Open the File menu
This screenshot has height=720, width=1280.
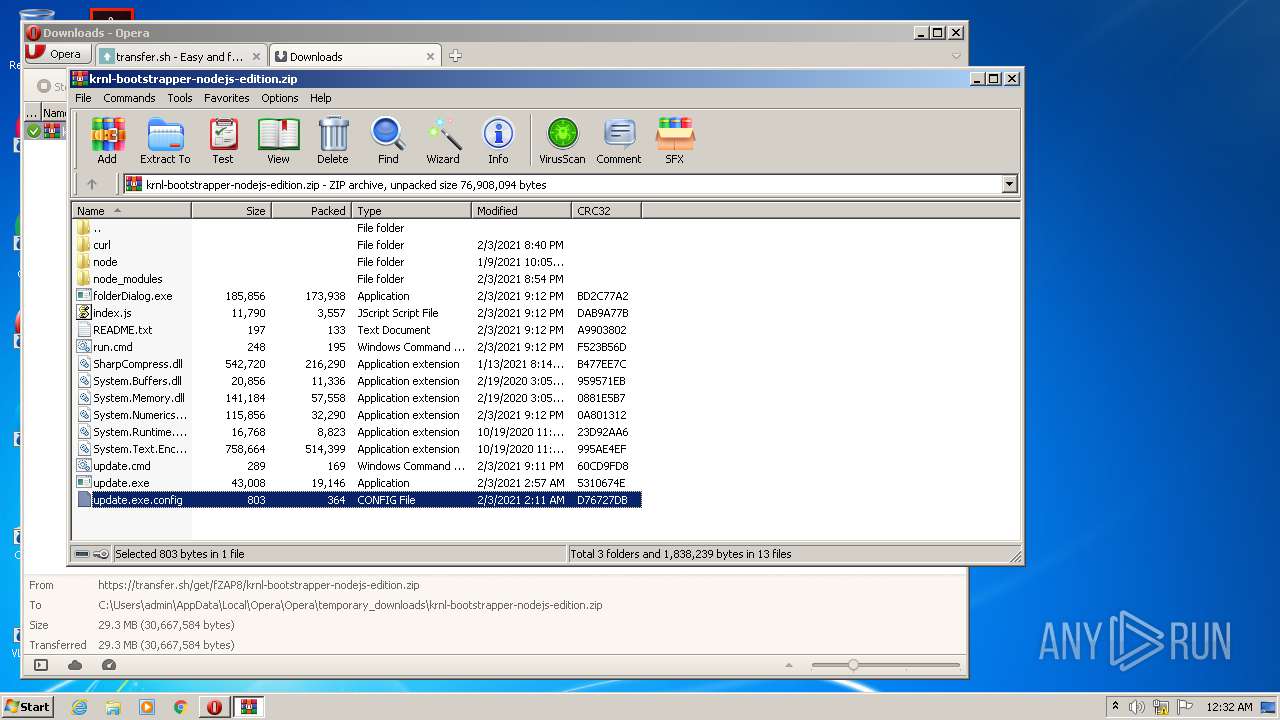click(x=83, y=98)
